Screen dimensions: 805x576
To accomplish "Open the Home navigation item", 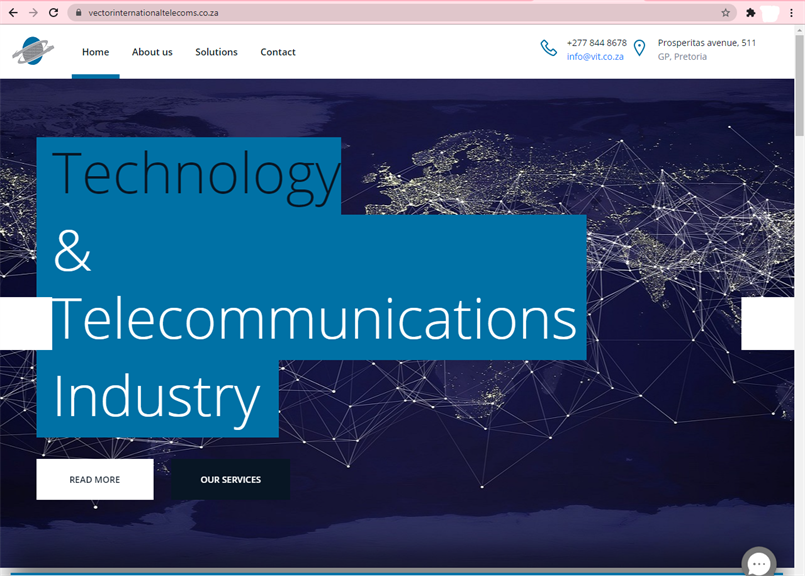I will (x=95, y=52).
